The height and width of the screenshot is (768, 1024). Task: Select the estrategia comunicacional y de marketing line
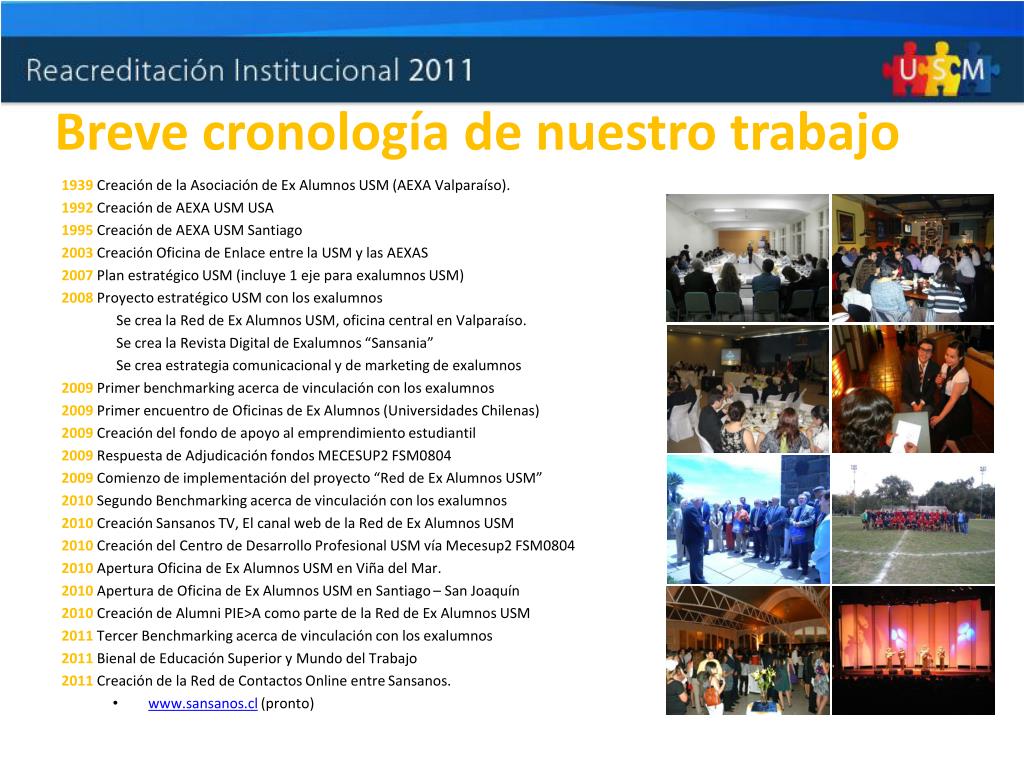pos(318,365)
